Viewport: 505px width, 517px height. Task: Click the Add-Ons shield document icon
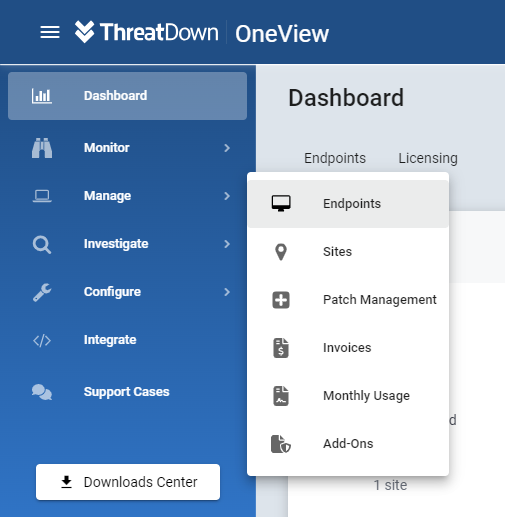pyautogui.click(x=281, y=444)
